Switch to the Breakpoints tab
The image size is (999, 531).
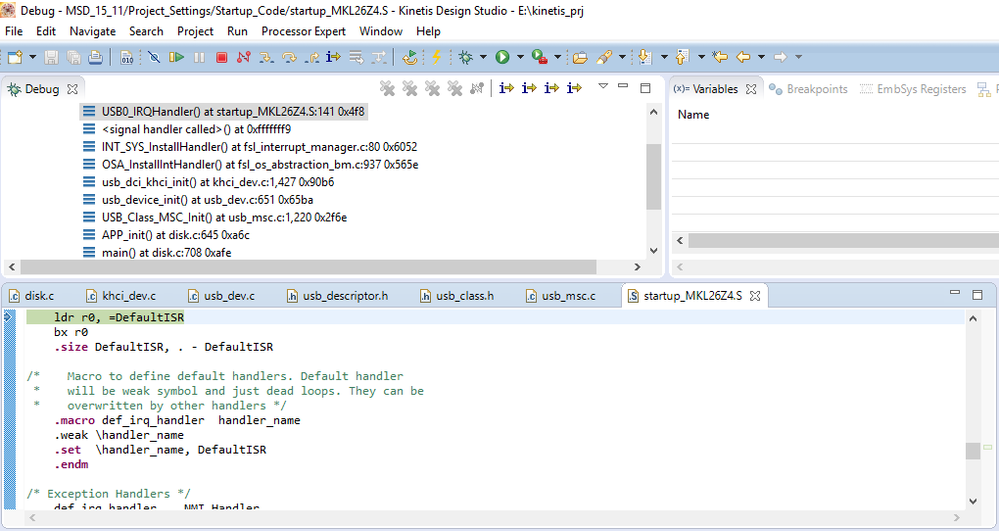click(x=808, y=89)
